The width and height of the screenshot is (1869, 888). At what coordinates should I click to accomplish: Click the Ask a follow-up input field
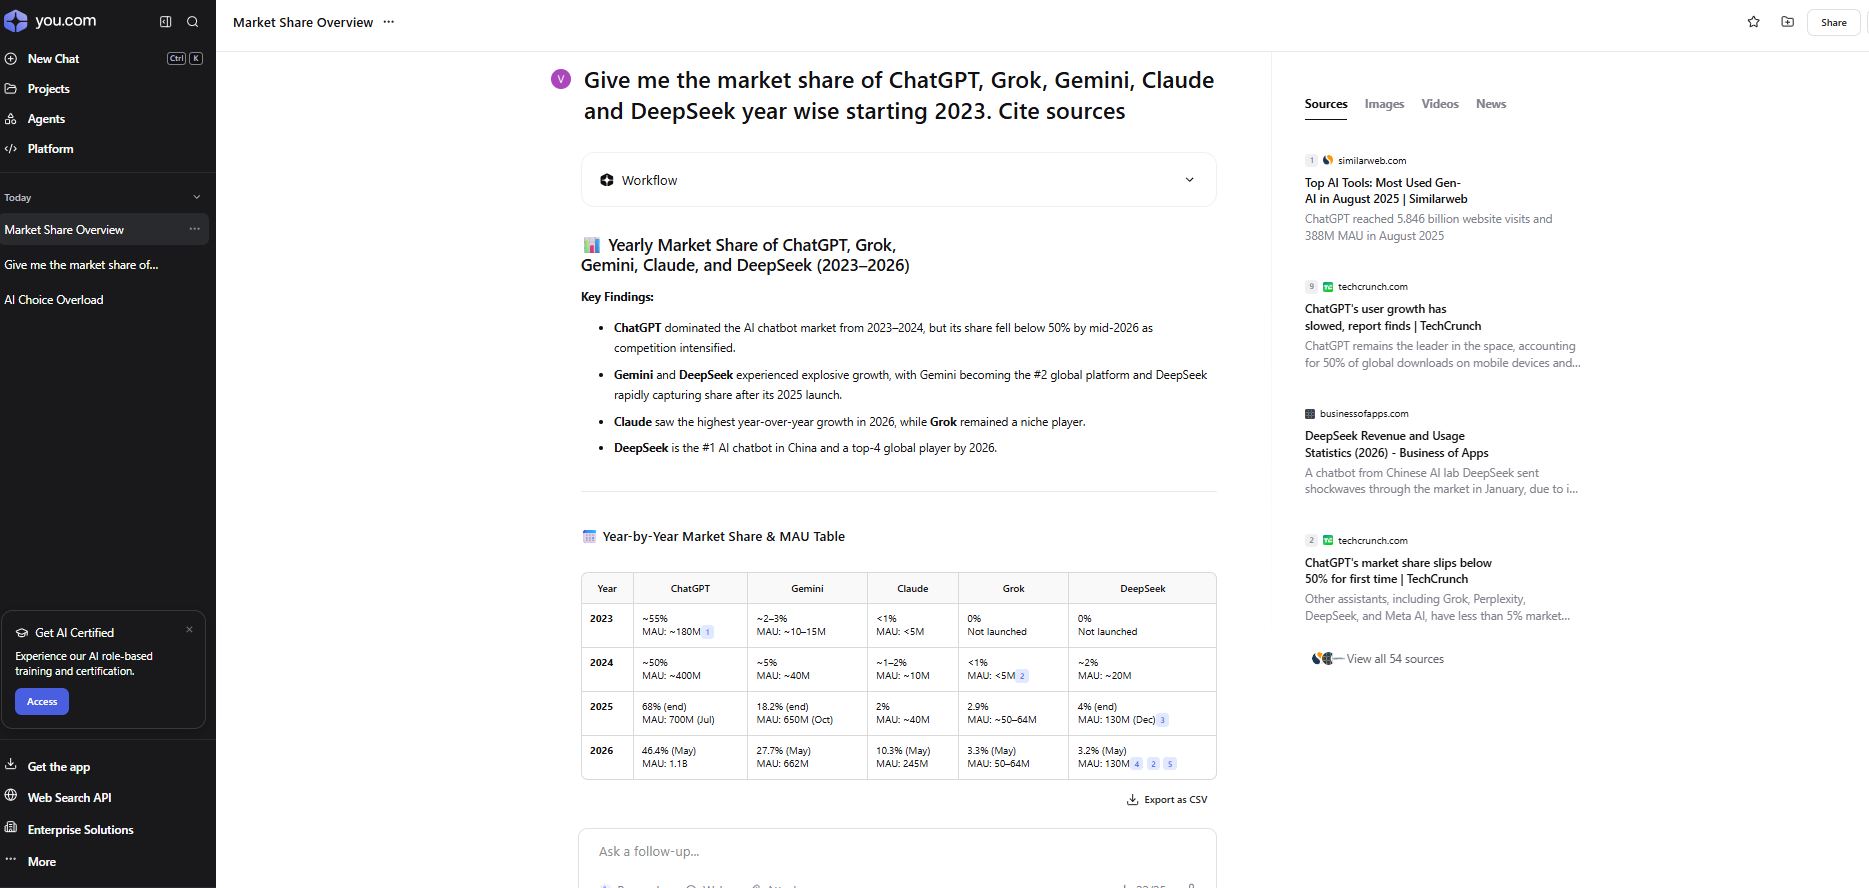(x=898, y=852)
